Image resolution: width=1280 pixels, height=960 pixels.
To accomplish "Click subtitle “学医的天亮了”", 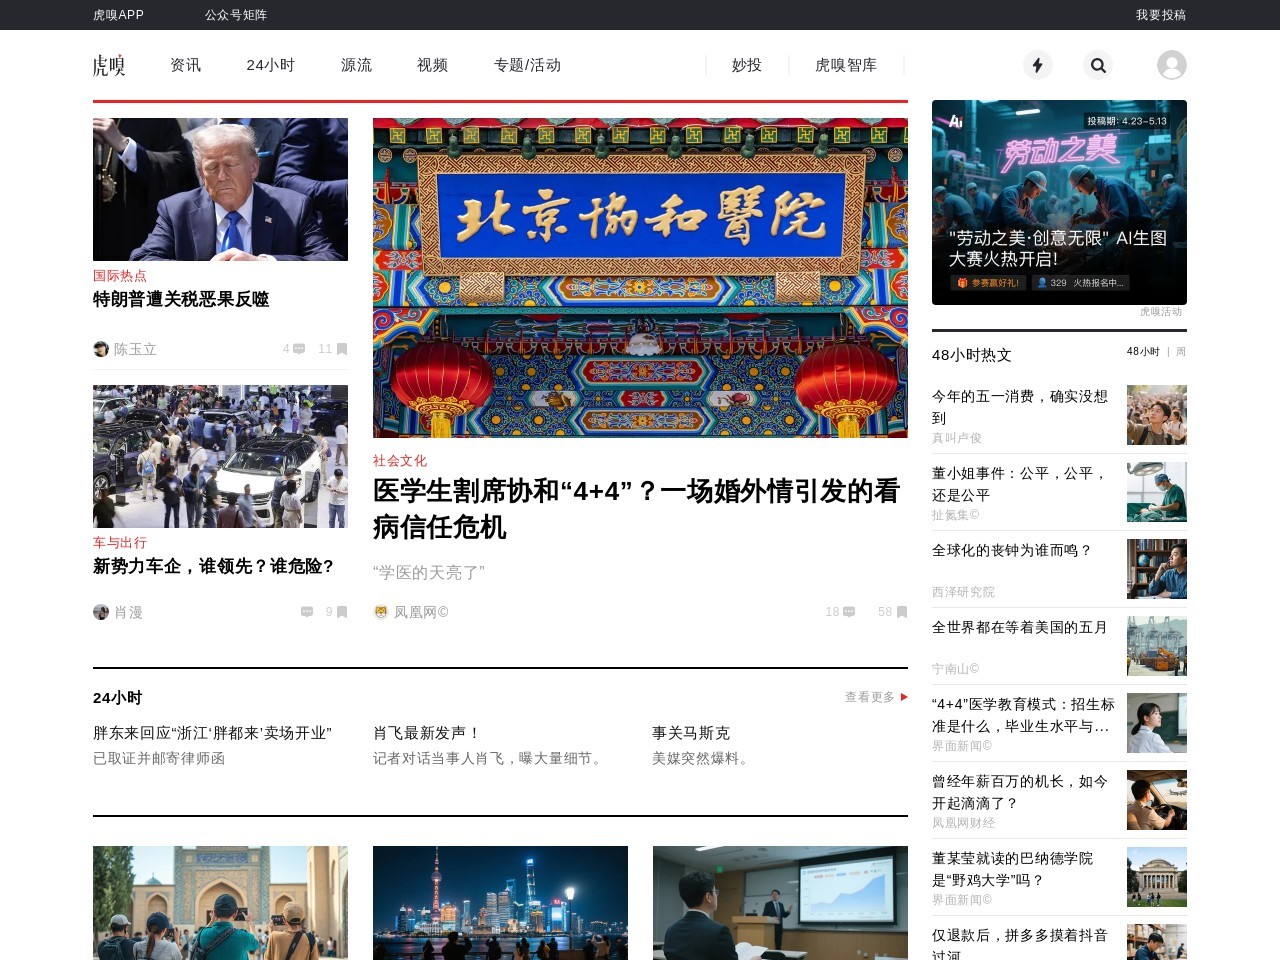I will coord(429,572).
